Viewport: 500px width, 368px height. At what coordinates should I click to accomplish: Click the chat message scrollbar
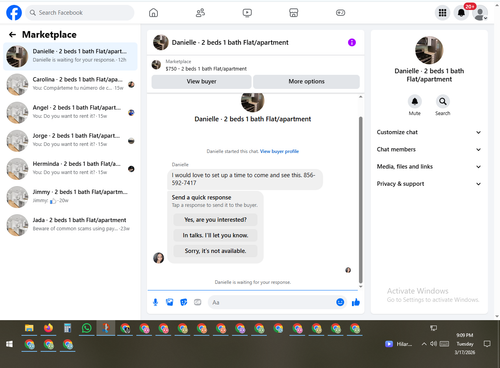(x=360, y=200)
